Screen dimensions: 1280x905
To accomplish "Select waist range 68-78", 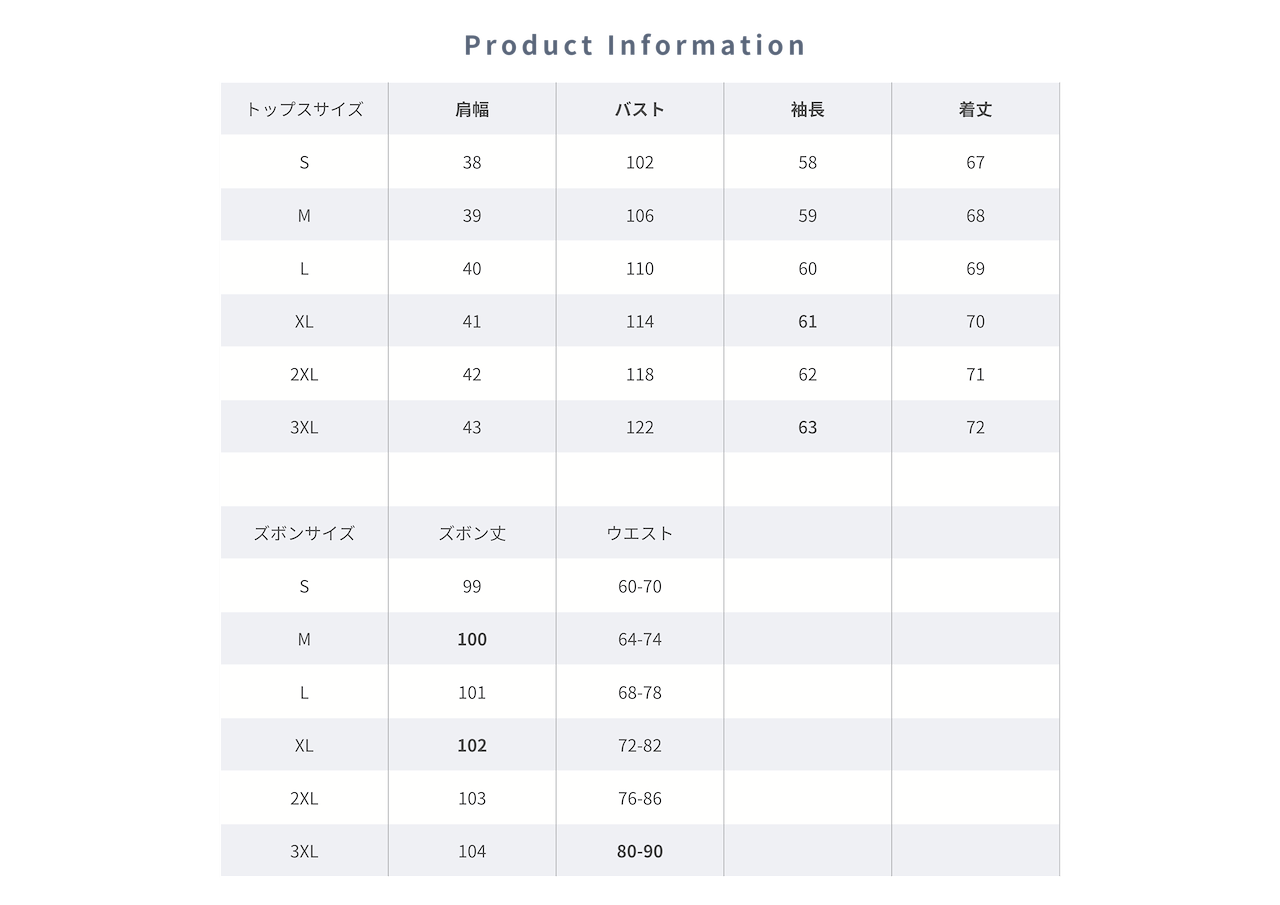I will point(640,692).
